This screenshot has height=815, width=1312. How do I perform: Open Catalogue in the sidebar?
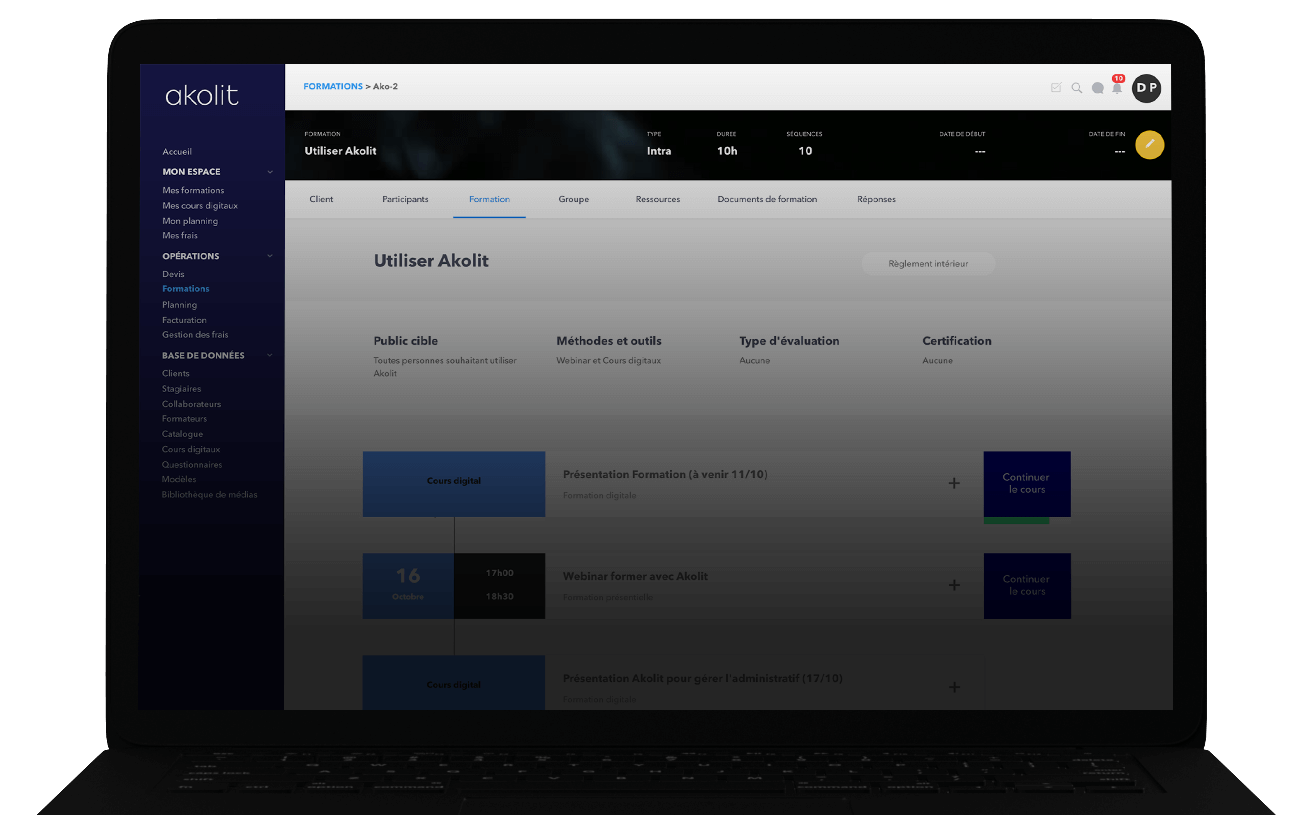tap(183, 434)
